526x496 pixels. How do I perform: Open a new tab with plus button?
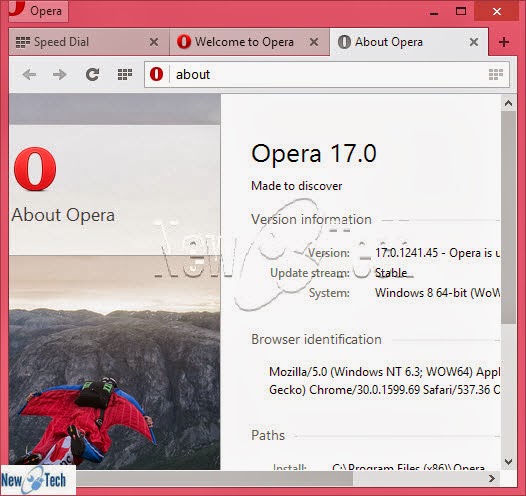(x=504, y=42)
